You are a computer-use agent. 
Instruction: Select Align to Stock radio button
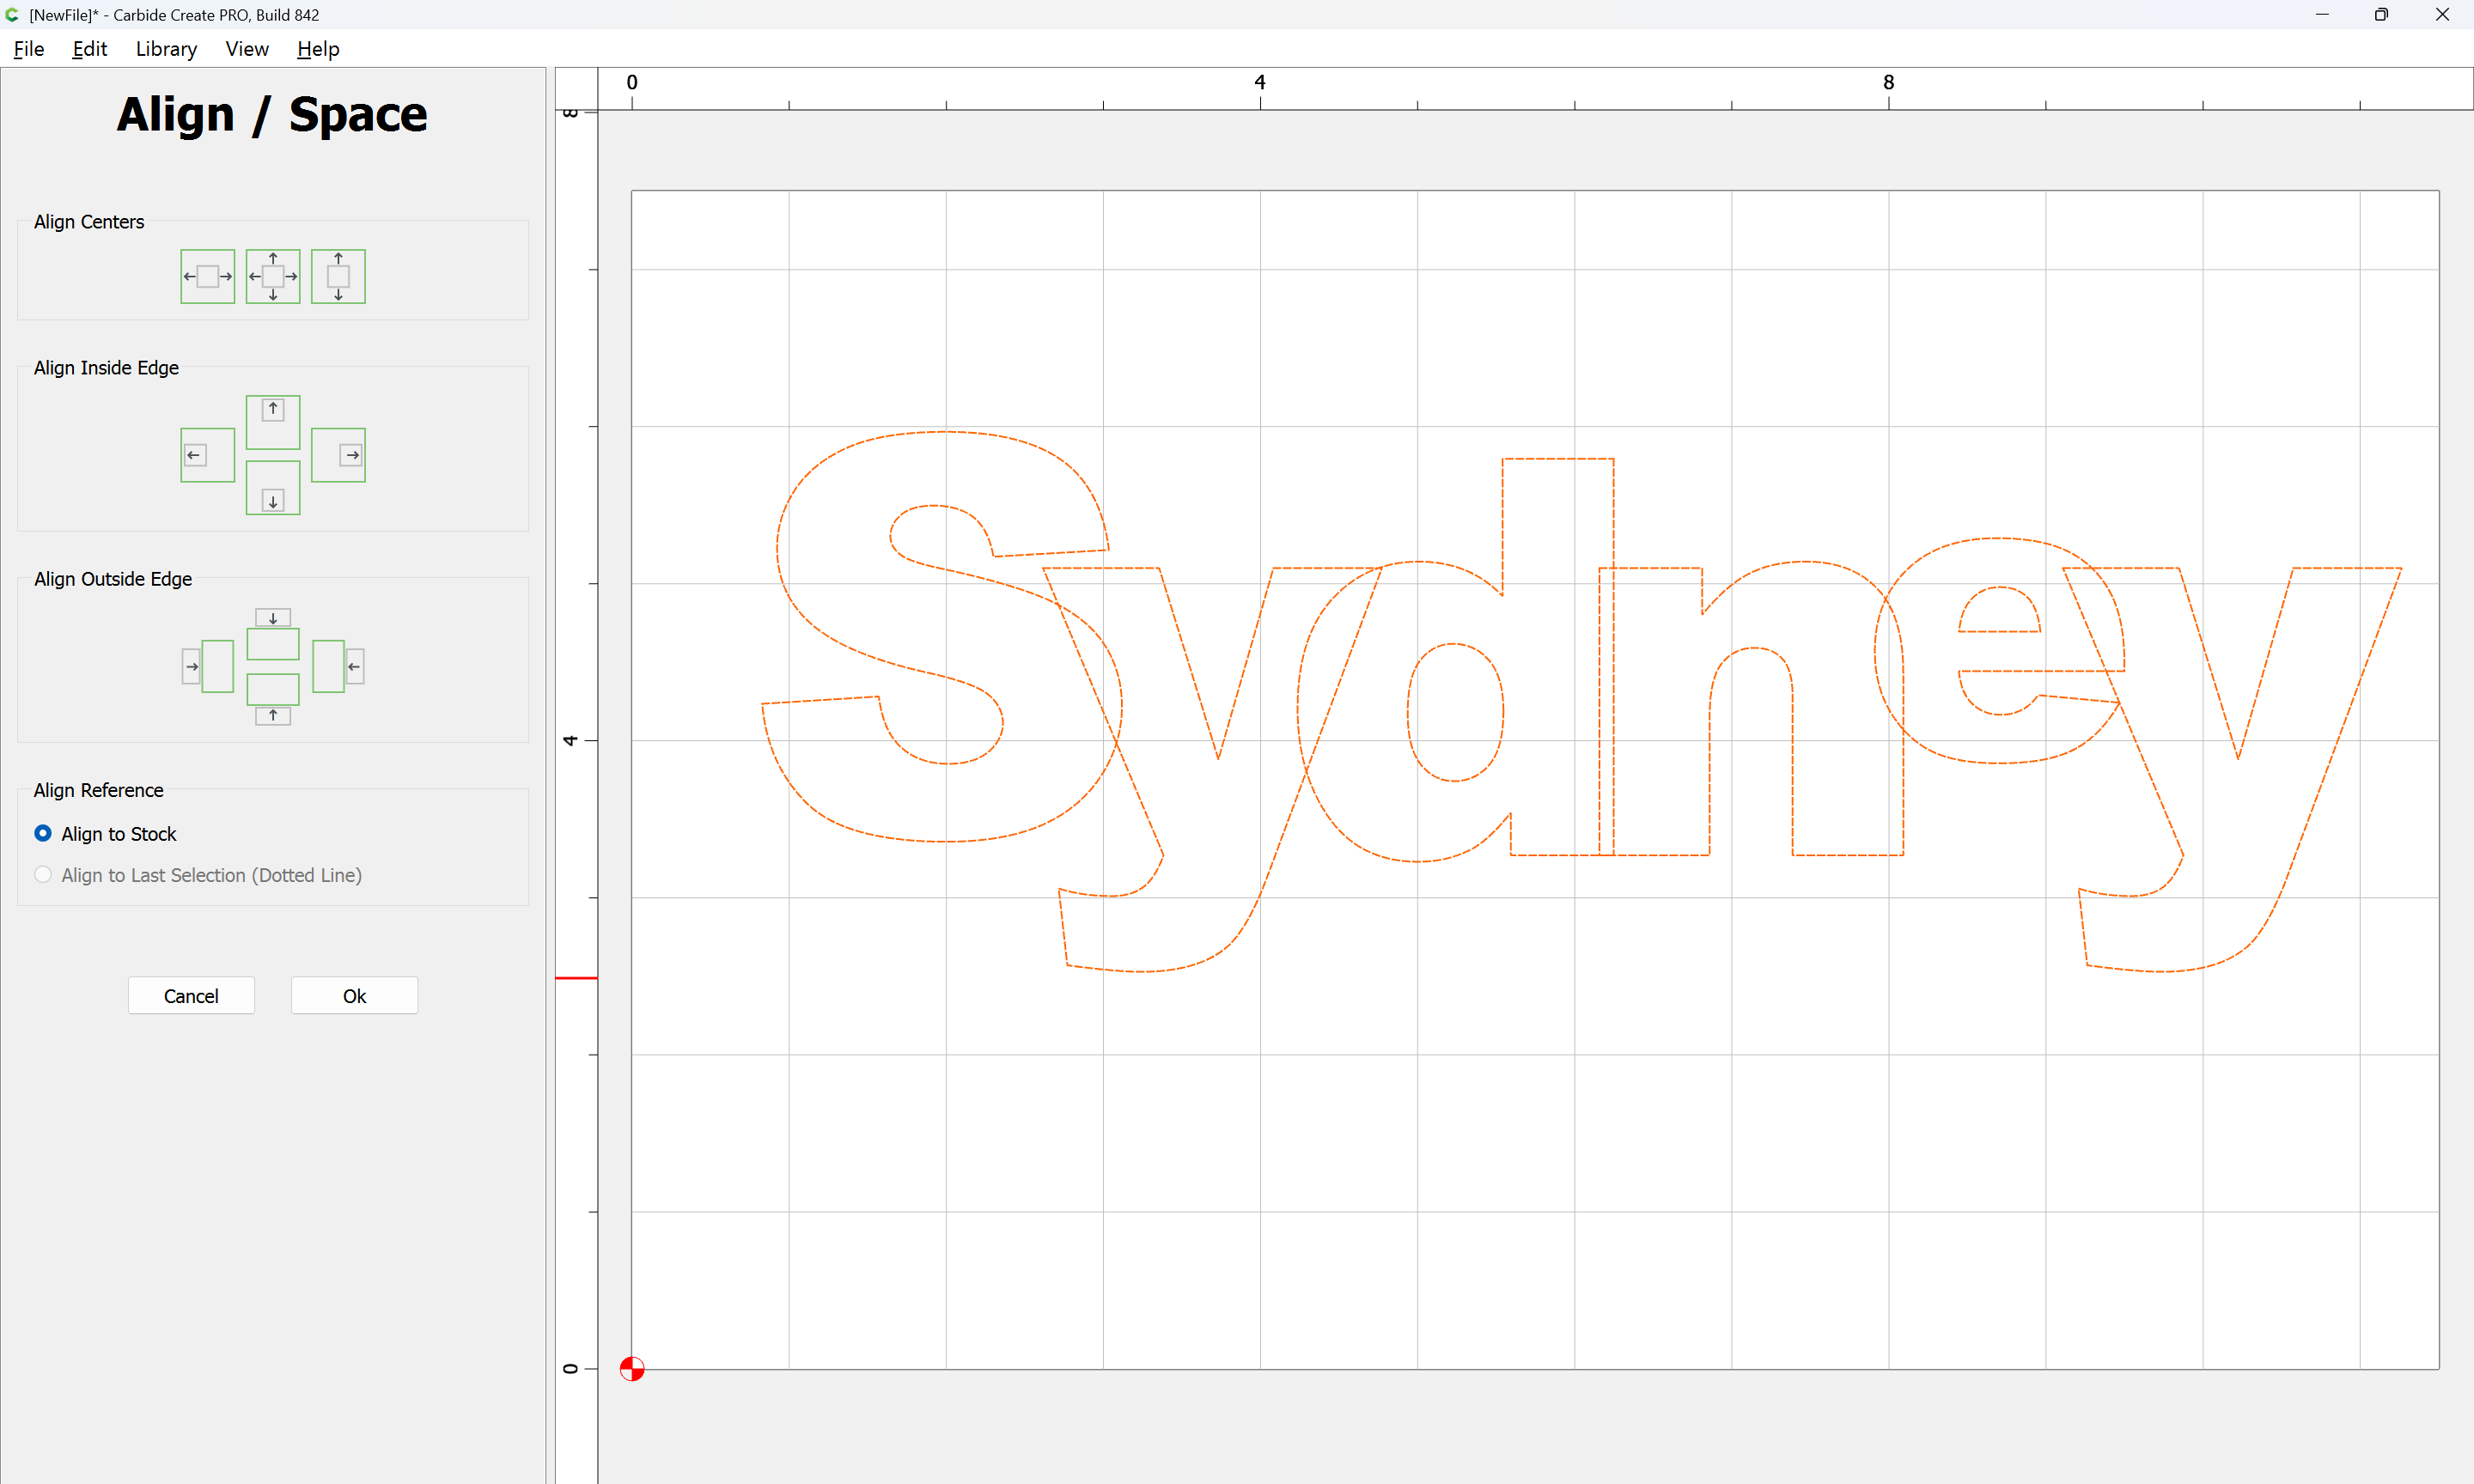click(43, 833)
